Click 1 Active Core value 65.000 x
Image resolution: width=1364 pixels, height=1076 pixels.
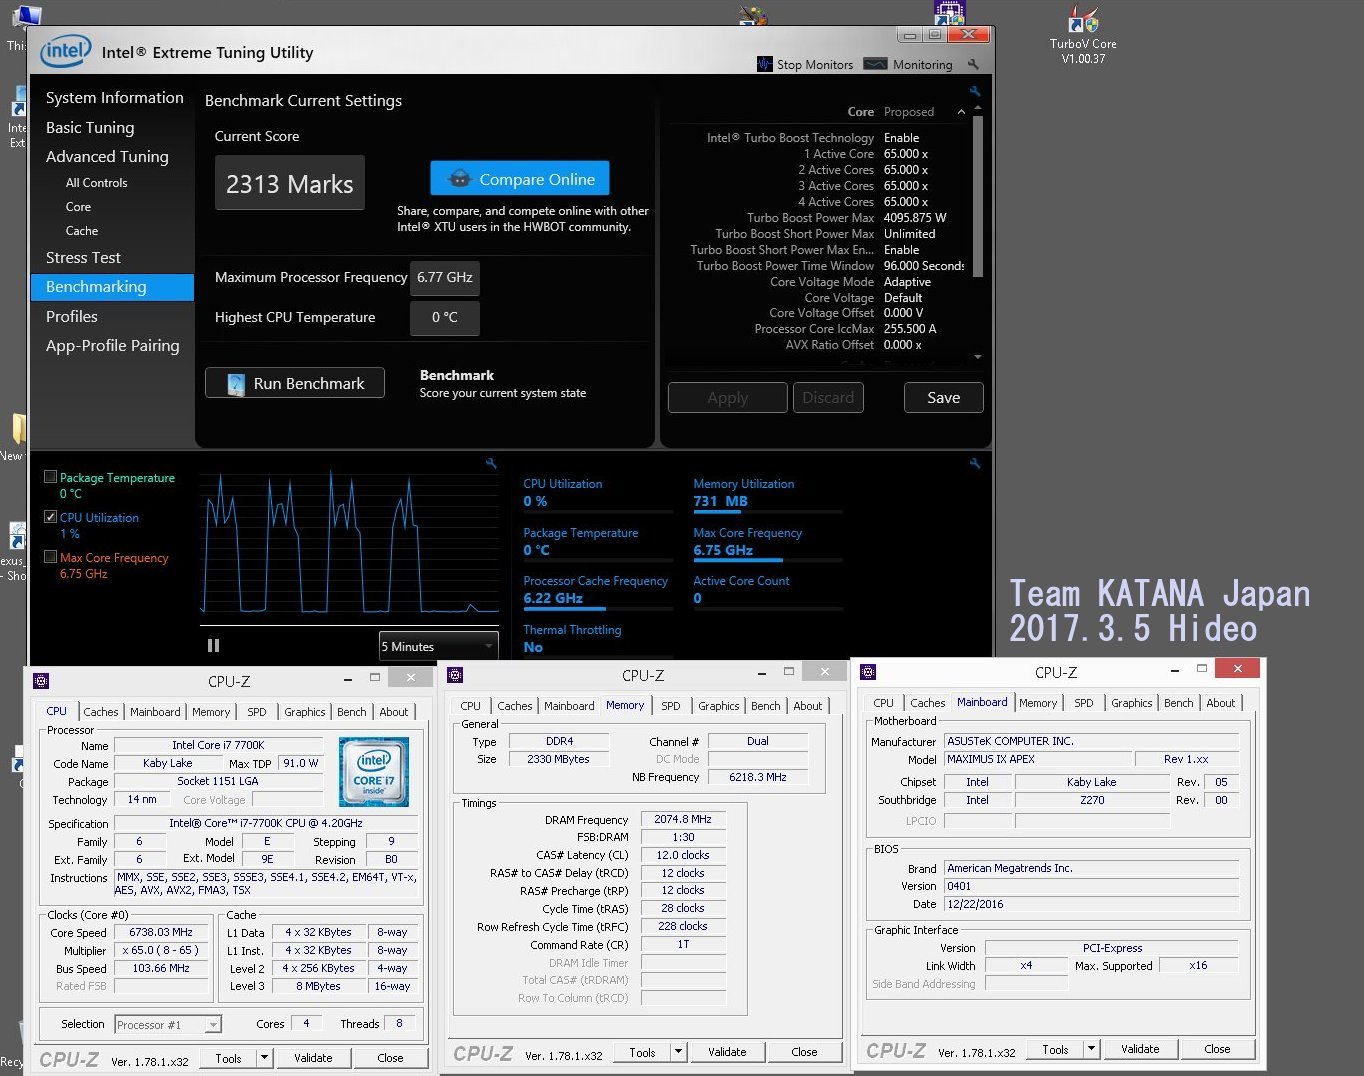(906, 154)
